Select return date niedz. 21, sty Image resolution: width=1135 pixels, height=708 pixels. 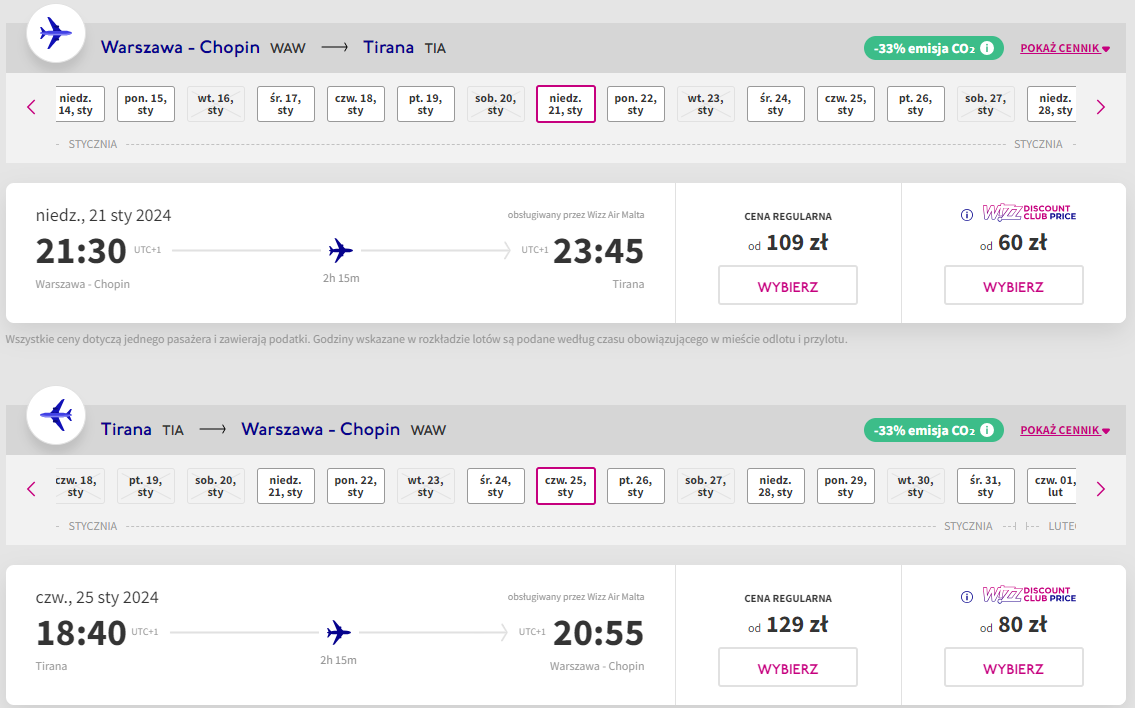pos(285,486)
